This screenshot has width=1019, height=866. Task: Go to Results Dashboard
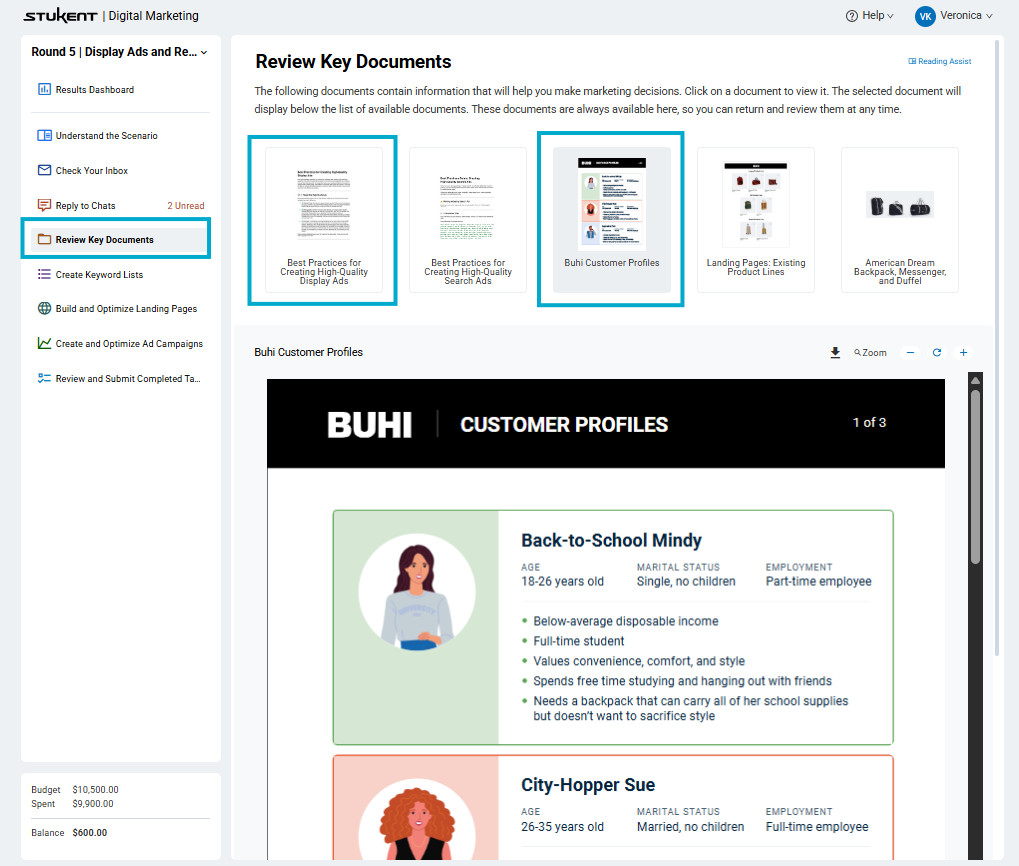click(95, 90)
